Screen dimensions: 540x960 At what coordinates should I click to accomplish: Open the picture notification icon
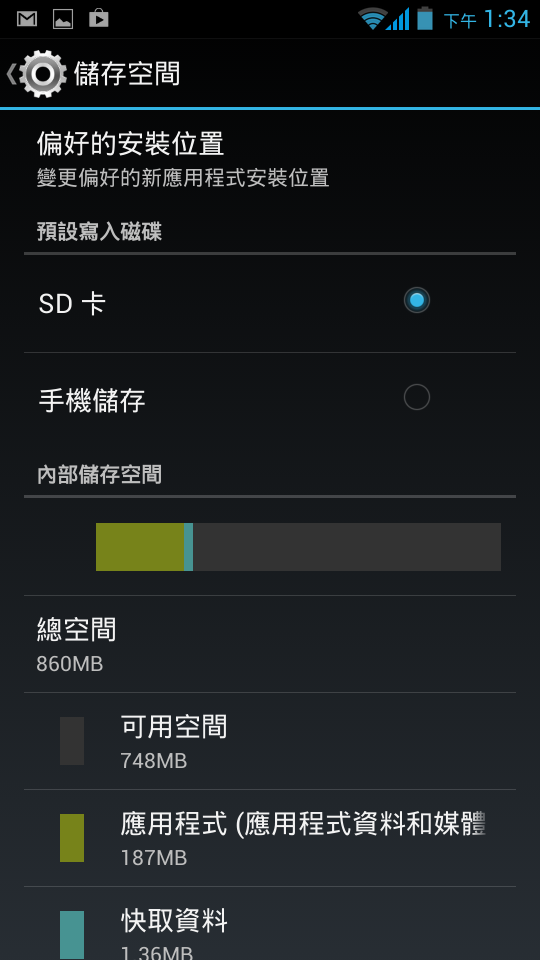point(62,19)
